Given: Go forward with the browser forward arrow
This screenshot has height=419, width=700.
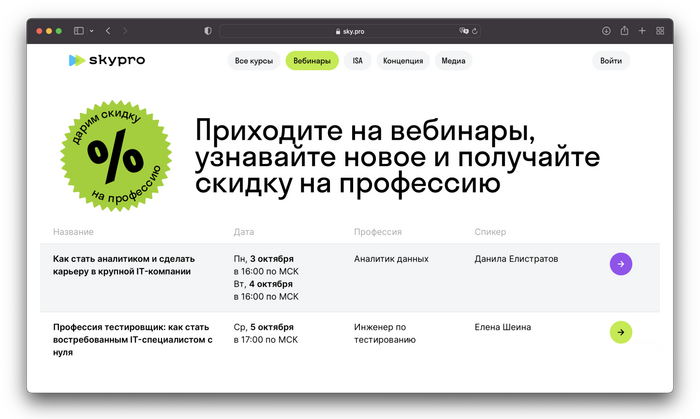Looking at the screenshot, I should [x=125, y=31].
